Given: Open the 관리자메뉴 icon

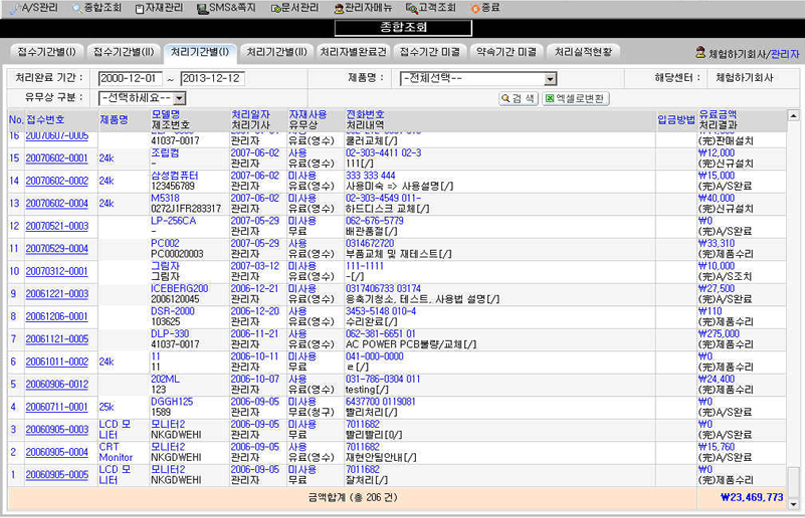Looking at the screenshot, I should [338, 8].
